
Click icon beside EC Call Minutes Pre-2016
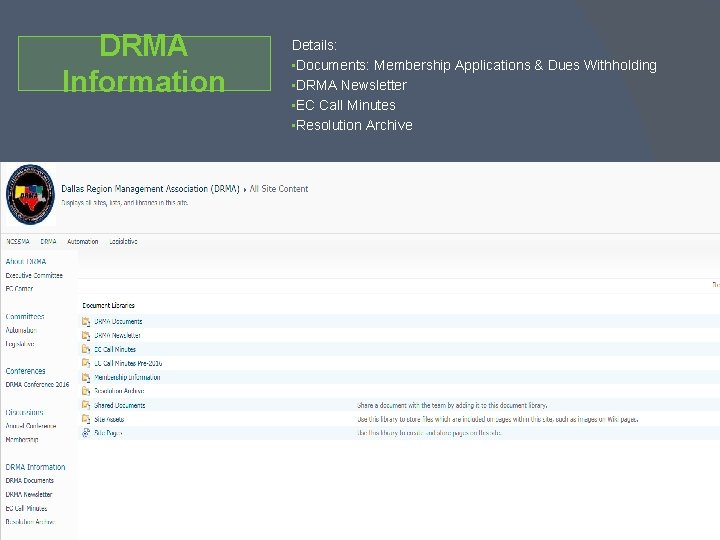point(86,363)
